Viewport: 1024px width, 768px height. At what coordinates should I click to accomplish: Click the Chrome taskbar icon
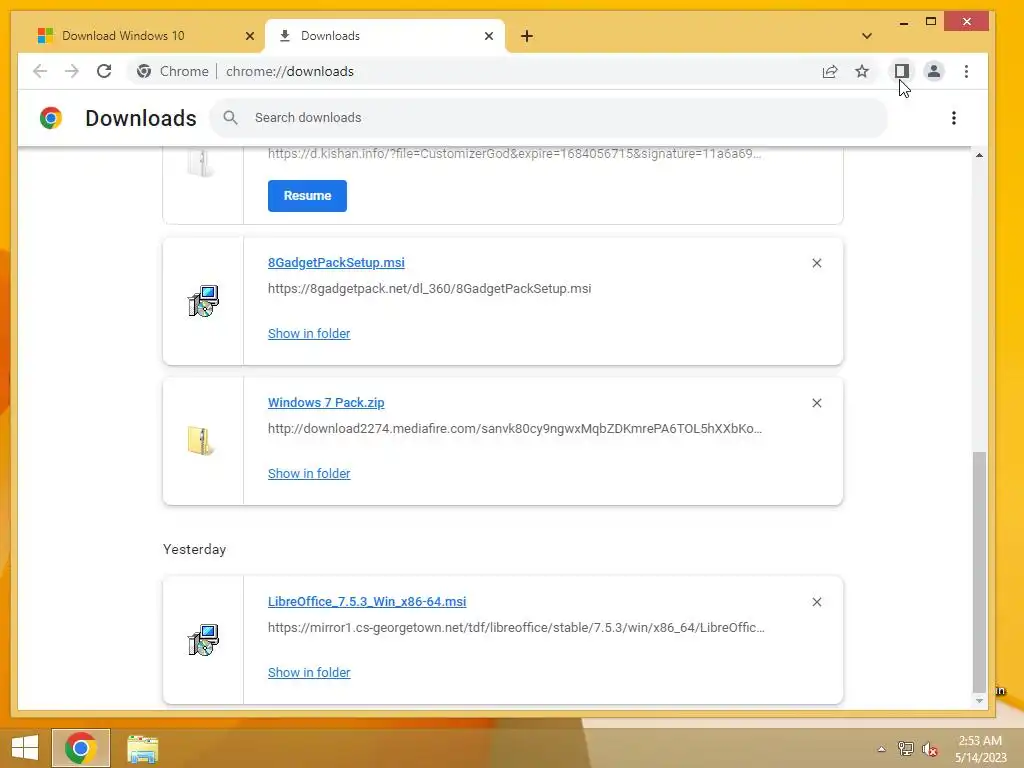point(81,748)
